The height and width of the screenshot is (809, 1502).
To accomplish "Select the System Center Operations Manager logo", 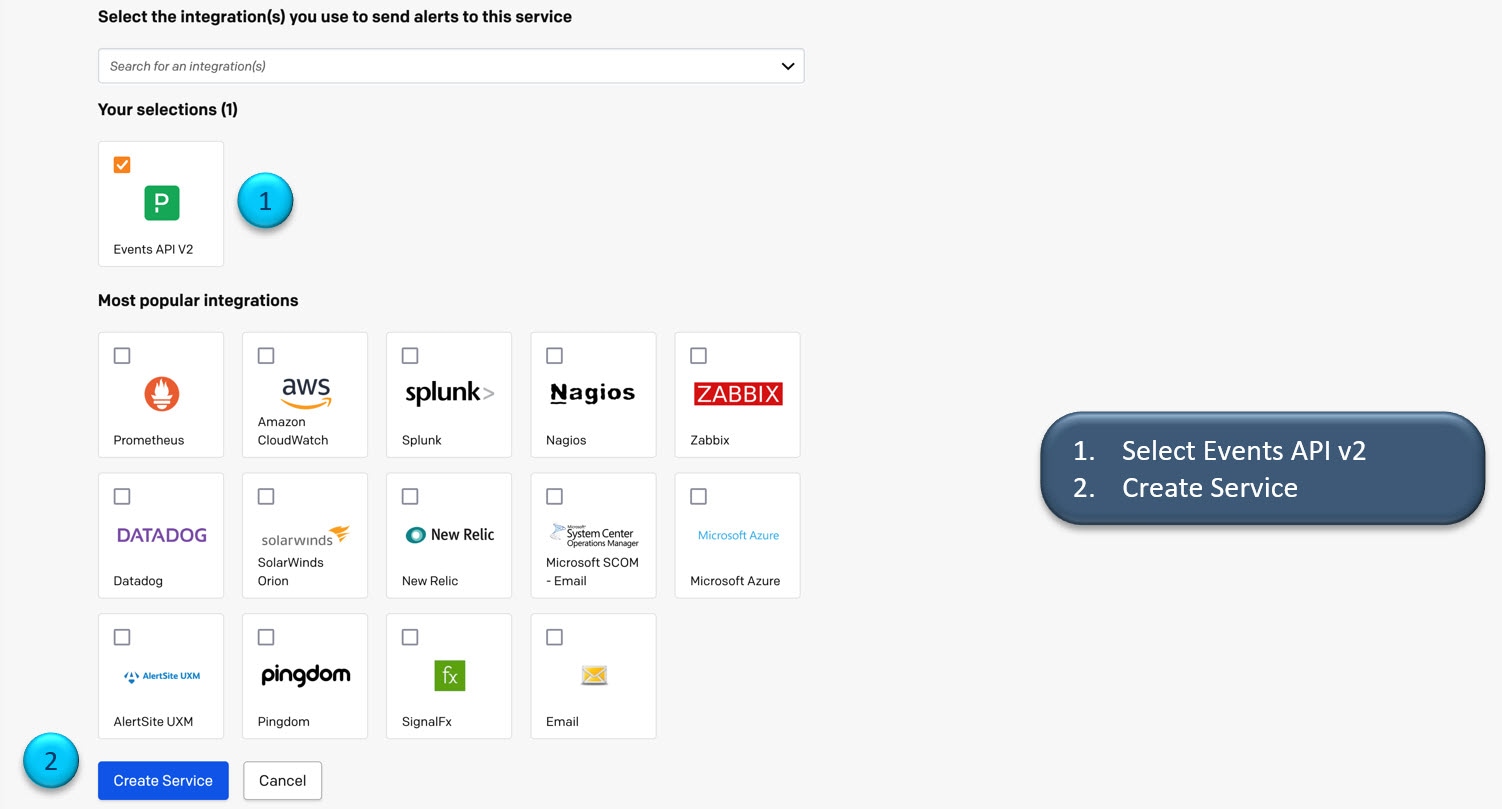I will click(593, 535).
